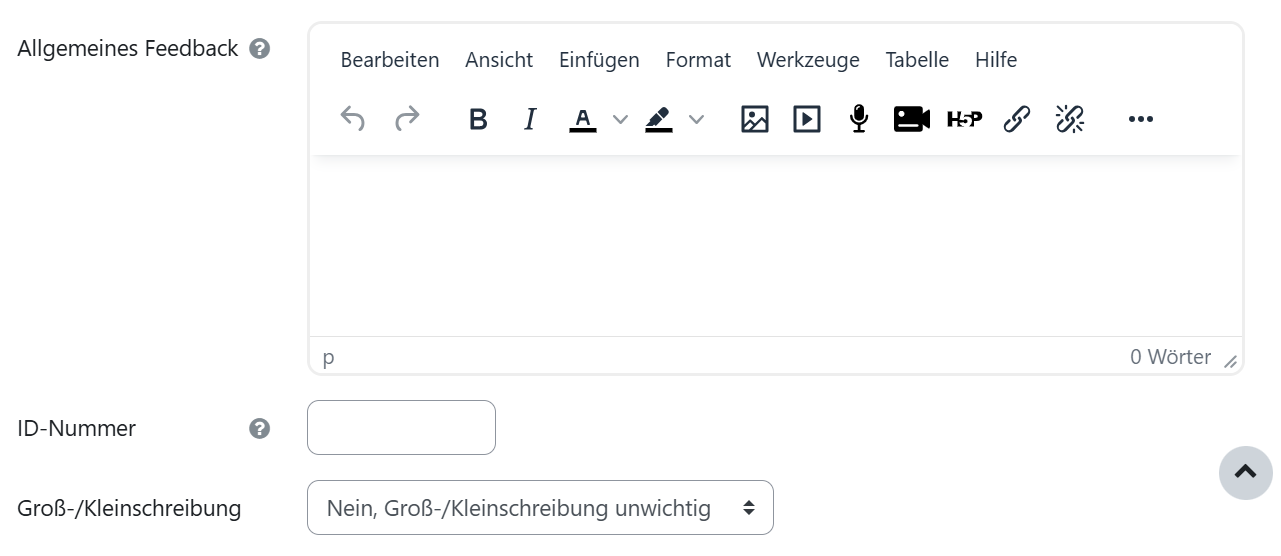Toggle bold formatting
This screenshot has width=1281, height=556.
point(478,119)
